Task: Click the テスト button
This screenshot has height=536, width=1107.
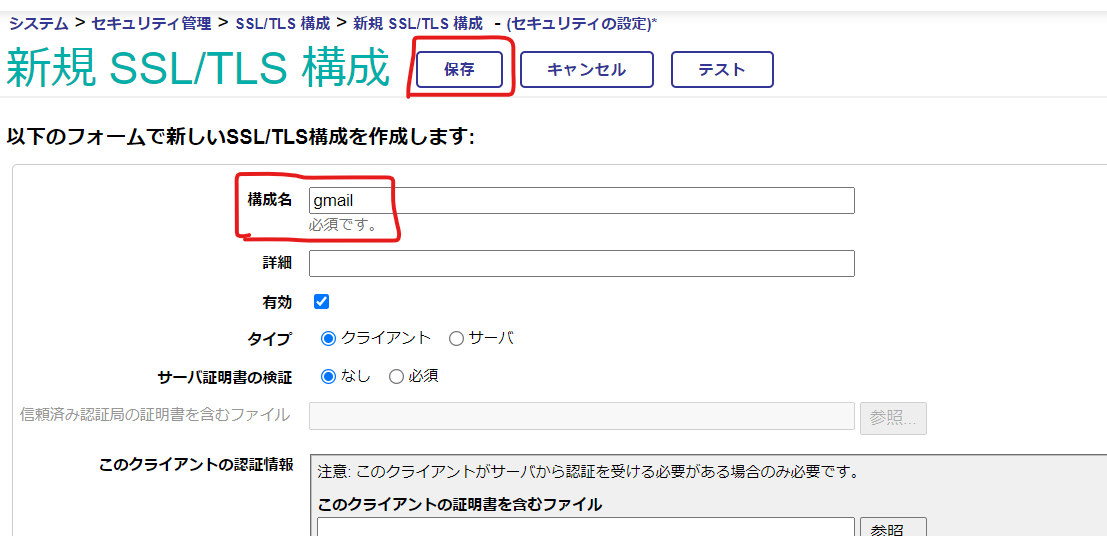Action: point(721,70)
